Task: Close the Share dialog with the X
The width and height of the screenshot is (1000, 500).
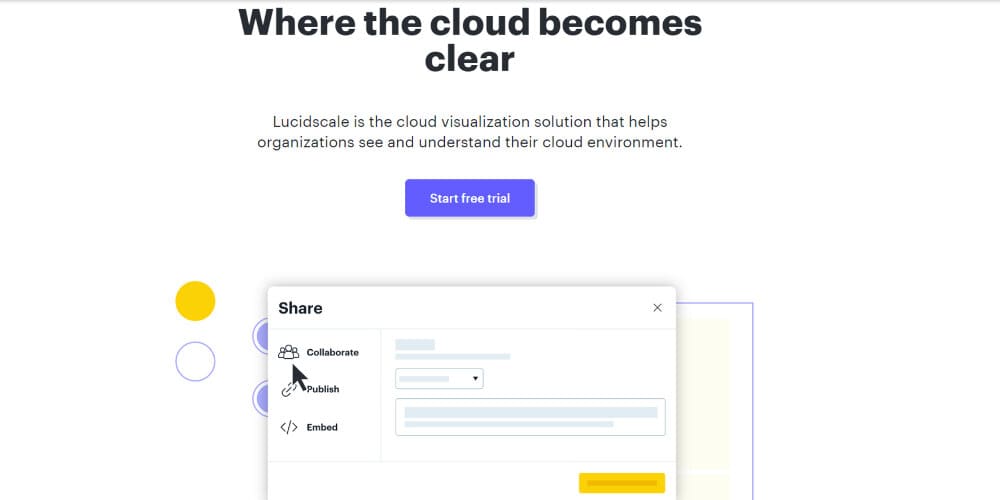Action: pos(658,308)
